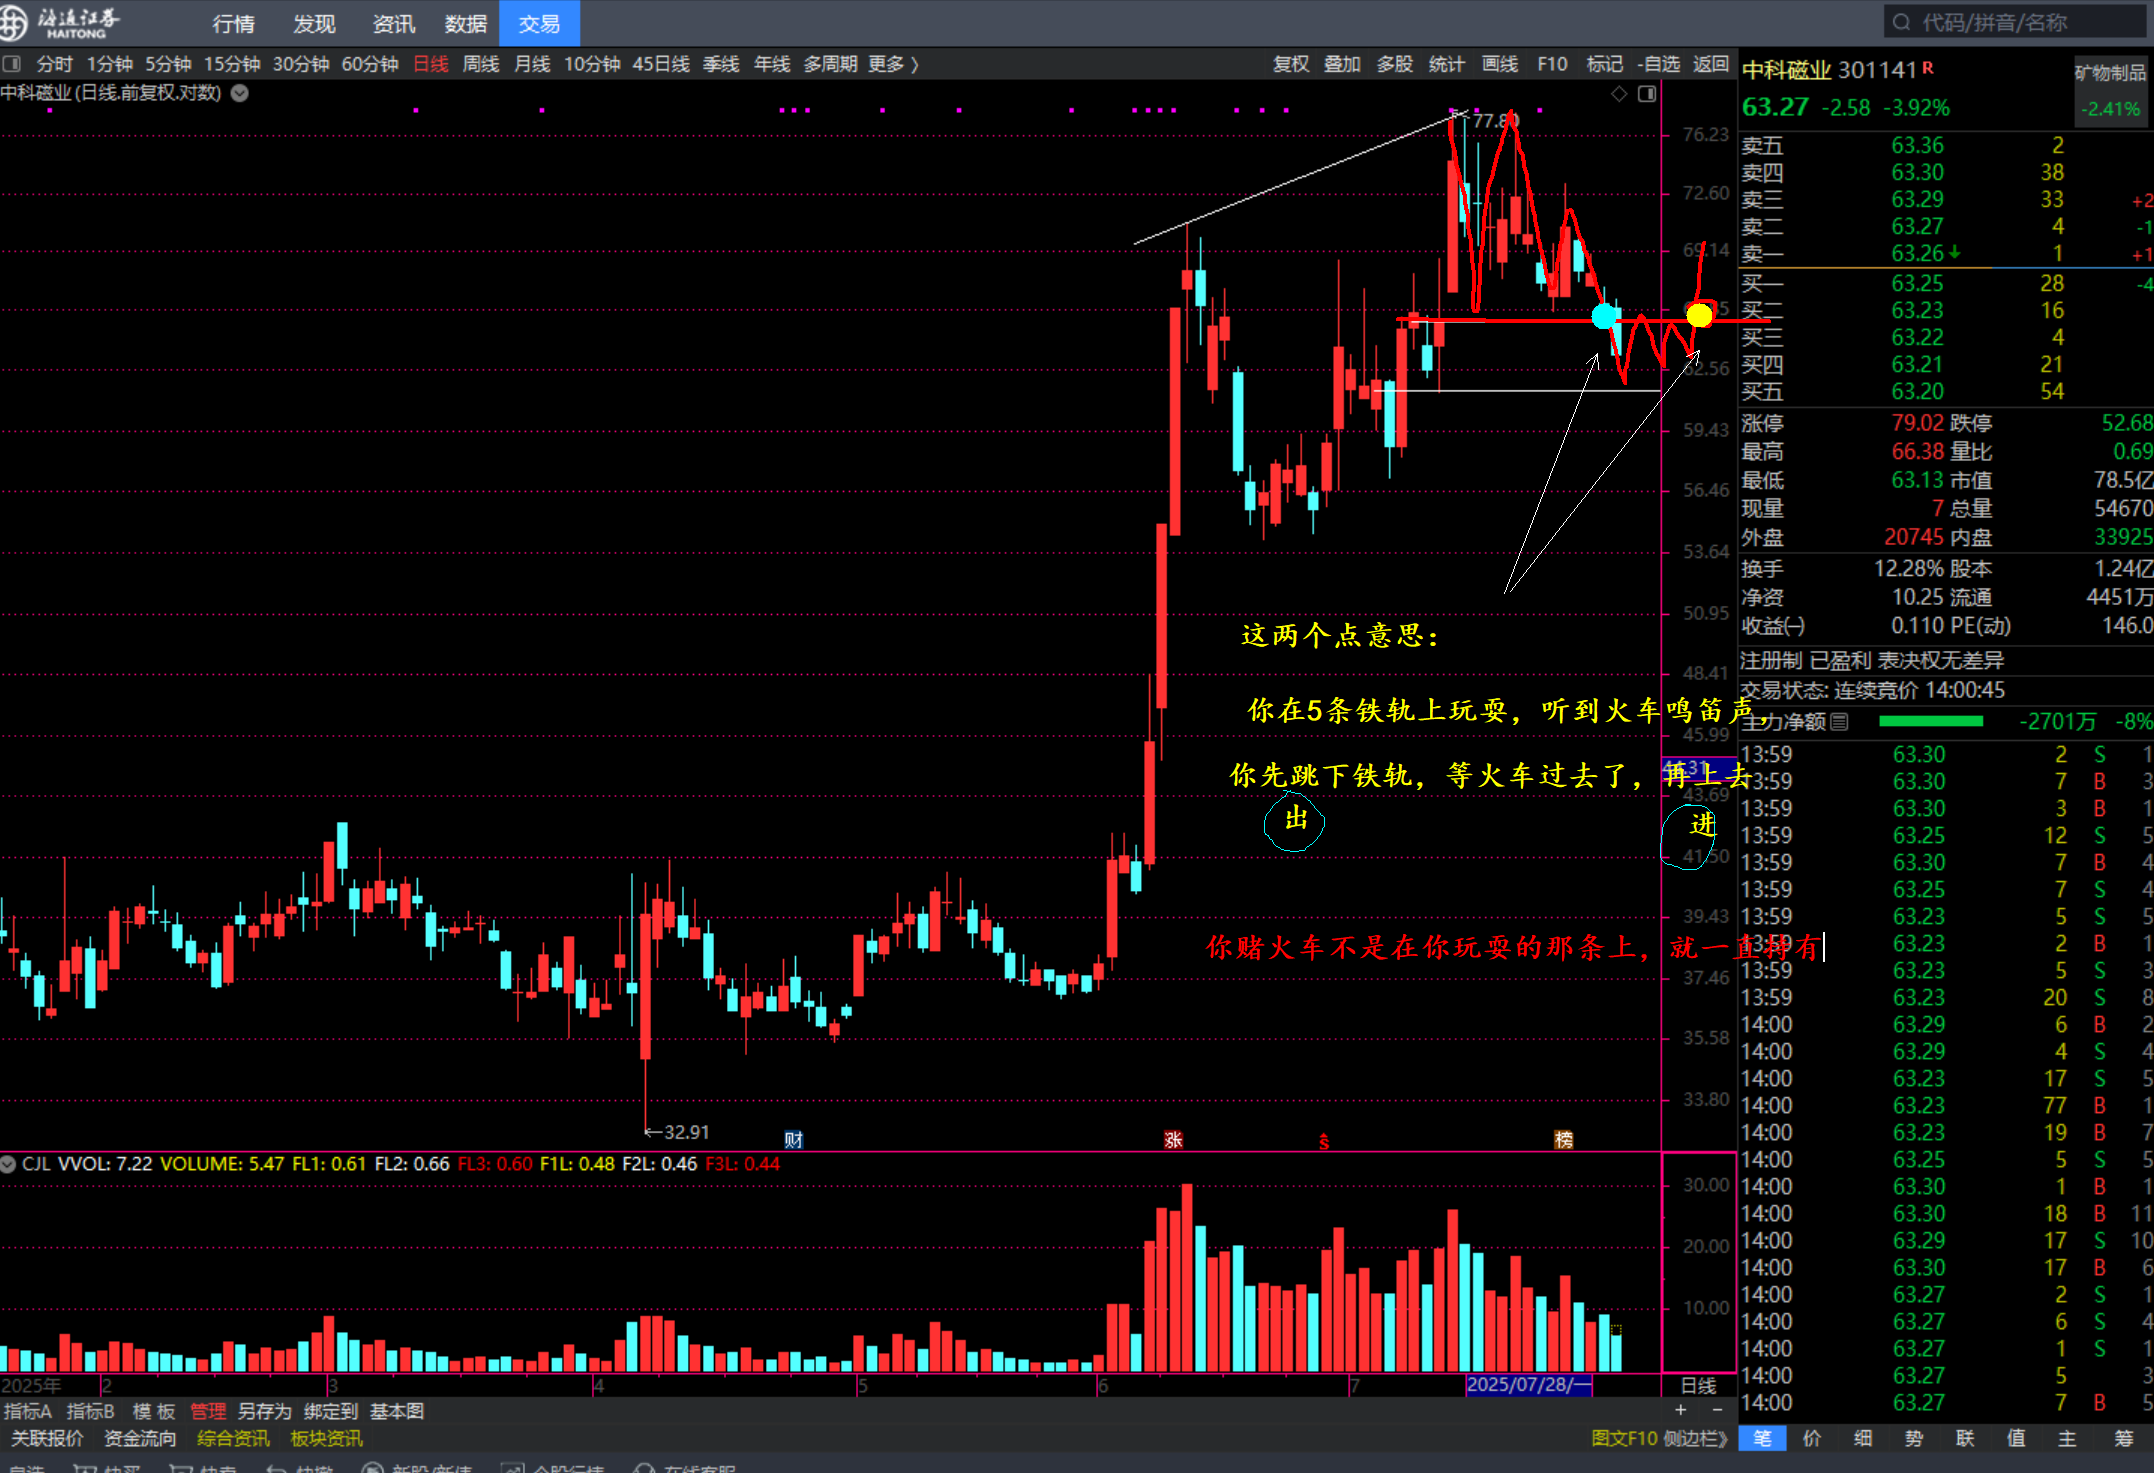Viewport: 2154px width, 1473px height.
Task: Click the yellow dot marker on the chart
Action: (1699, 316)
